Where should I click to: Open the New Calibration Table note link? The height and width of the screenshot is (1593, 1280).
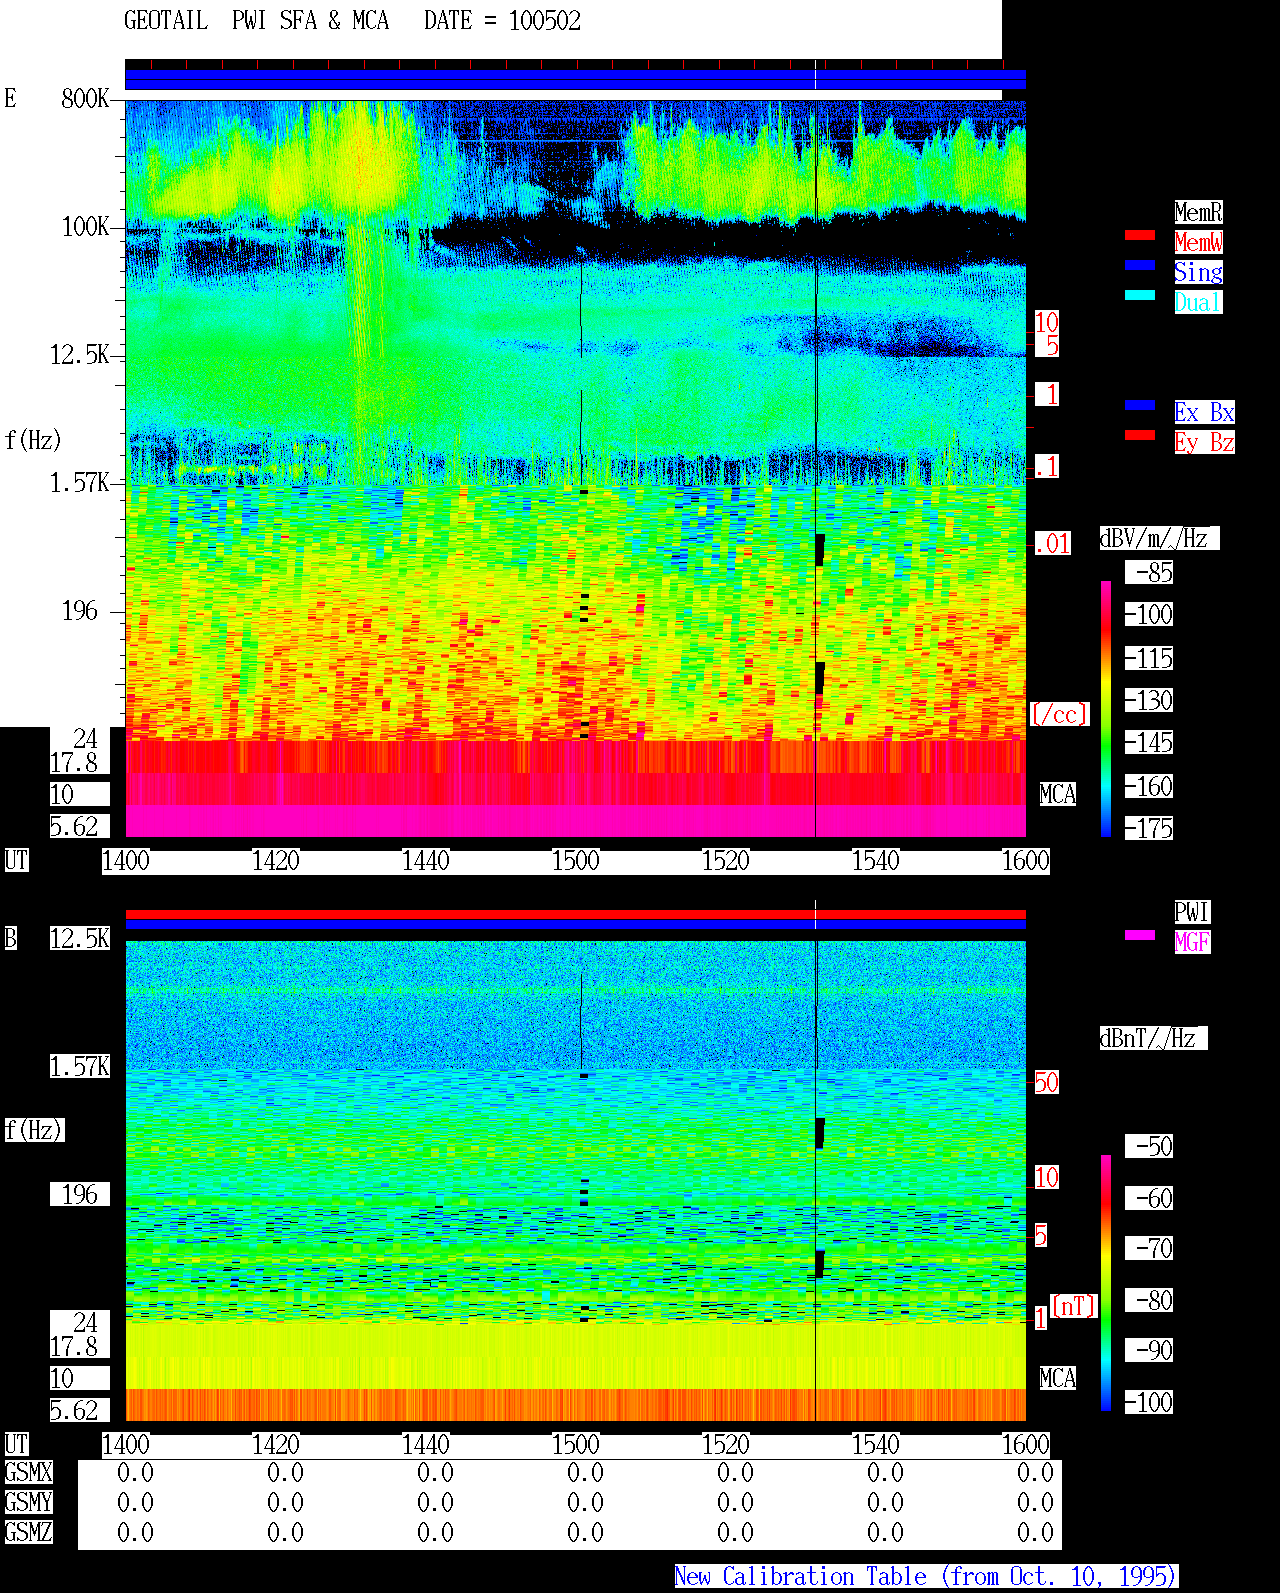pyautogui.click(x=926, y=1577)
